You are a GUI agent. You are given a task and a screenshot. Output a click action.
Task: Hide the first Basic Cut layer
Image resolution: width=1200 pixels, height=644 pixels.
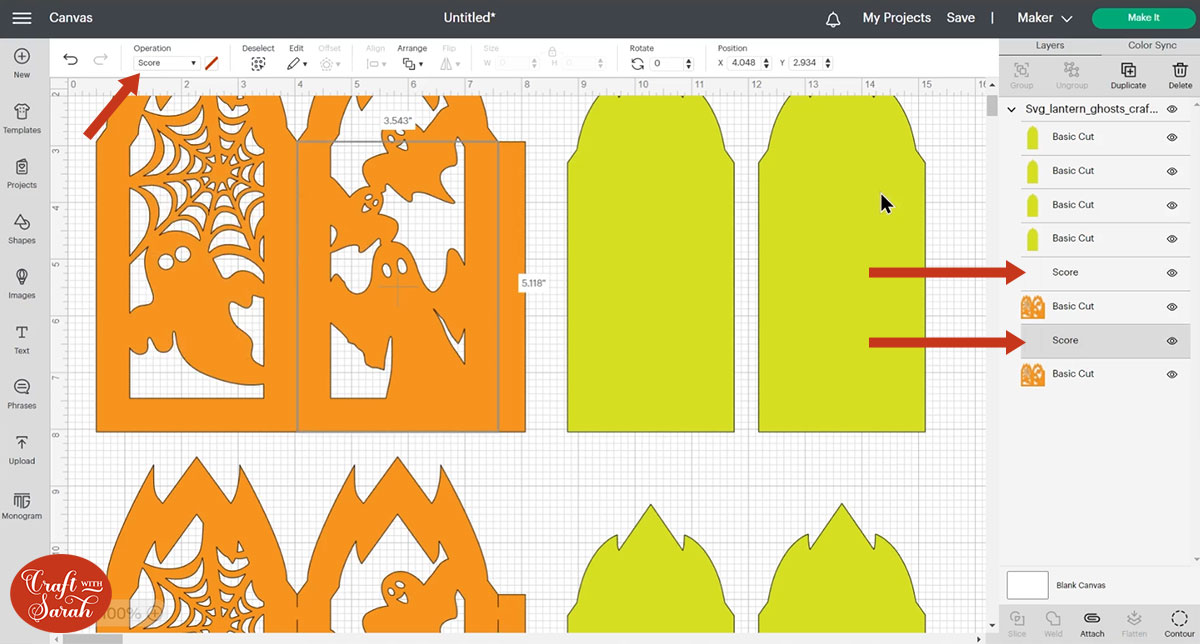[1172, 137]
